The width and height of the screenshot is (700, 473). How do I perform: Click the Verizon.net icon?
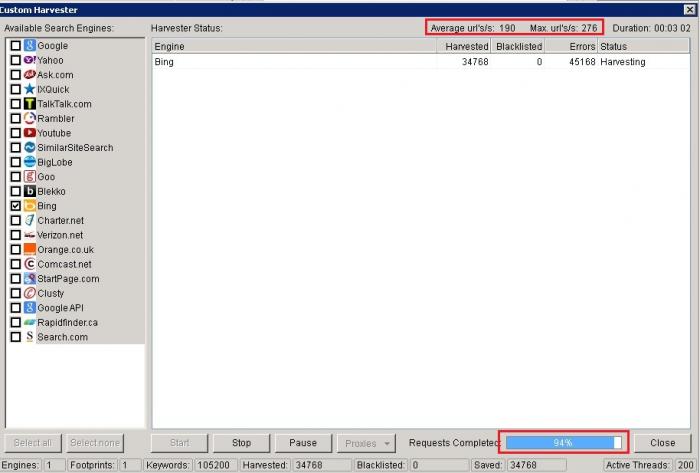coord(29,235)
